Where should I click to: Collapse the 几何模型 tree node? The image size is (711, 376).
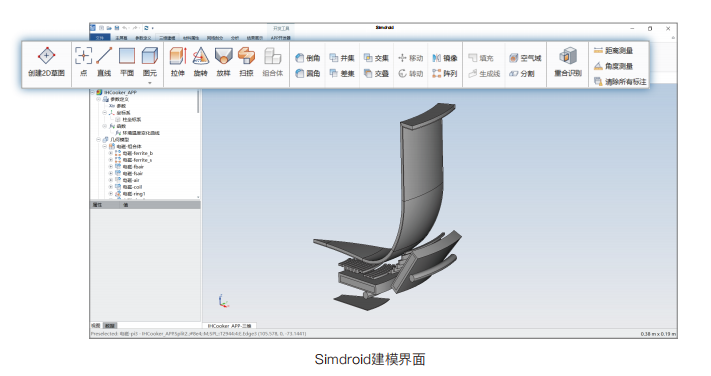coord(98,140)
